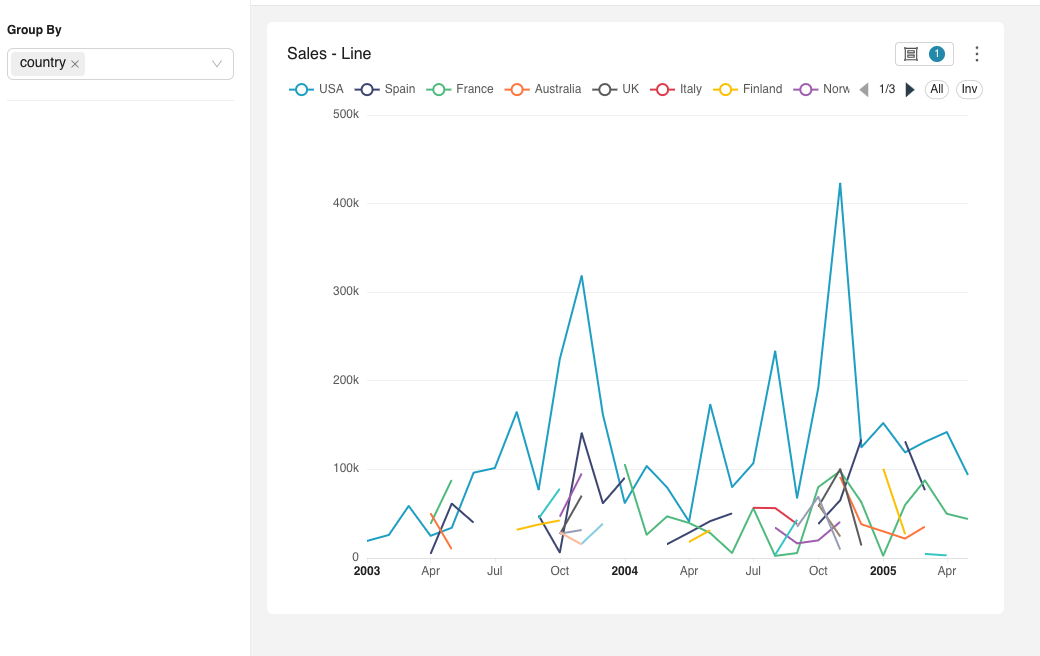Toggle the Norway legend entry
Screen dimensions: 1040x656
point(822,89)
